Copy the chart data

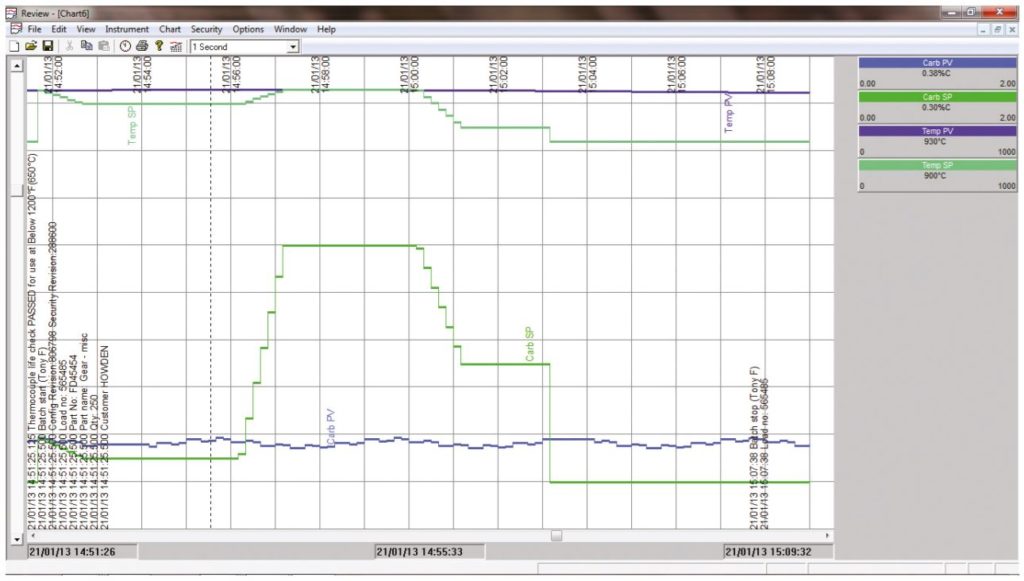pyautogui.click(x=87, y=44)
